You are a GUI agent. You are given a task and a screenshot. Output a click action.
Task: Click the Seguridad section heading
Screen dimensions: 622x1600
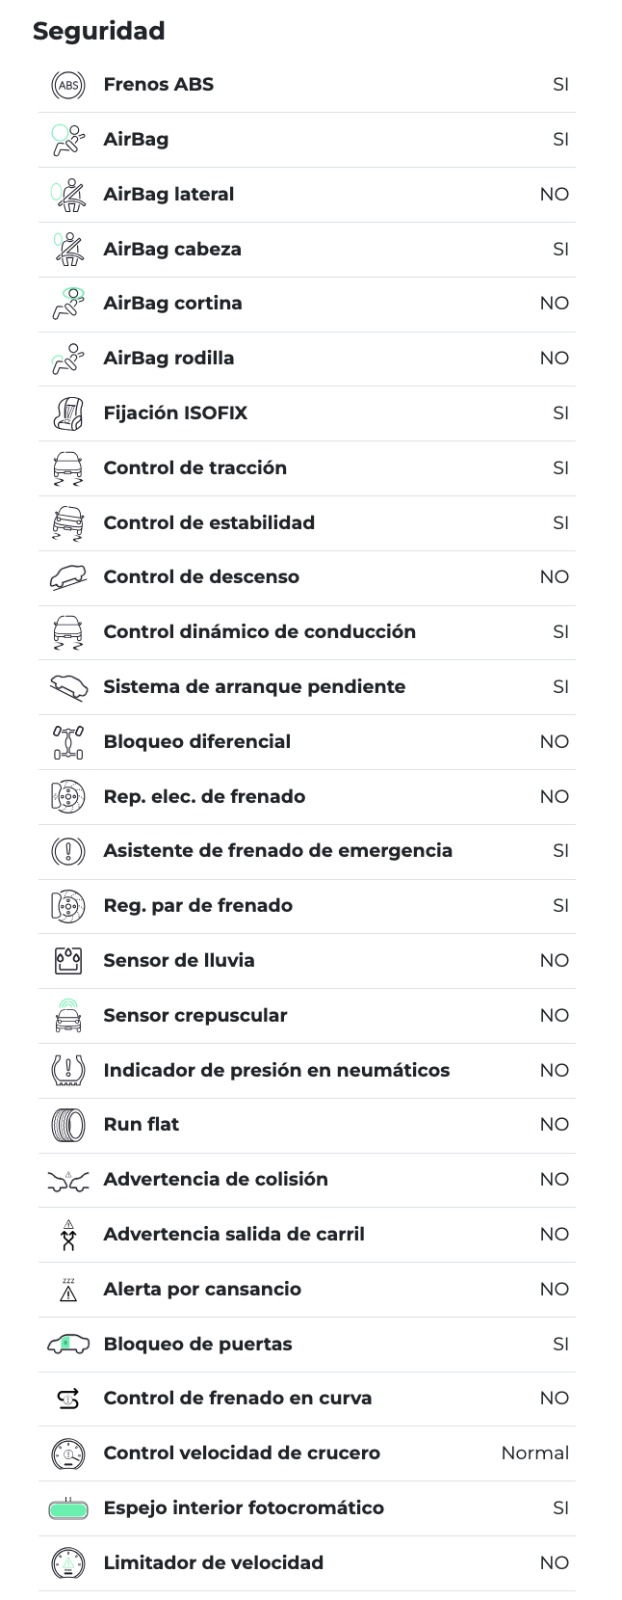pos(99,31)
